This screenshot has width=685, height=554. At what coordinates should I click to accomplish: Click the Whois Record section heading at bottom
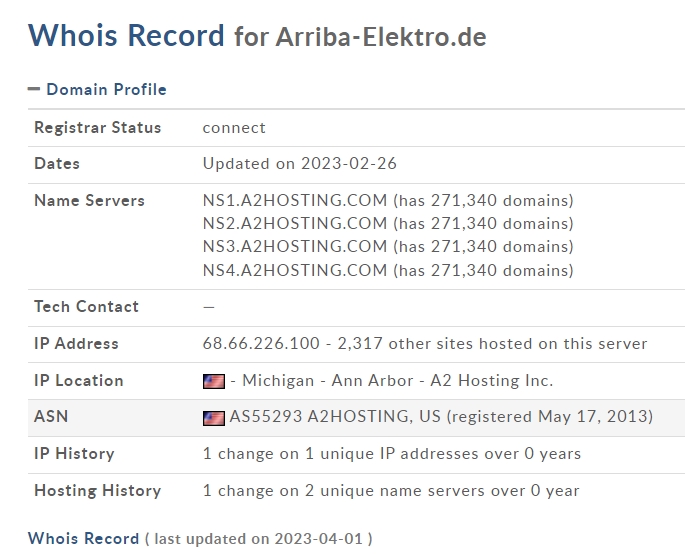point(83,538)
